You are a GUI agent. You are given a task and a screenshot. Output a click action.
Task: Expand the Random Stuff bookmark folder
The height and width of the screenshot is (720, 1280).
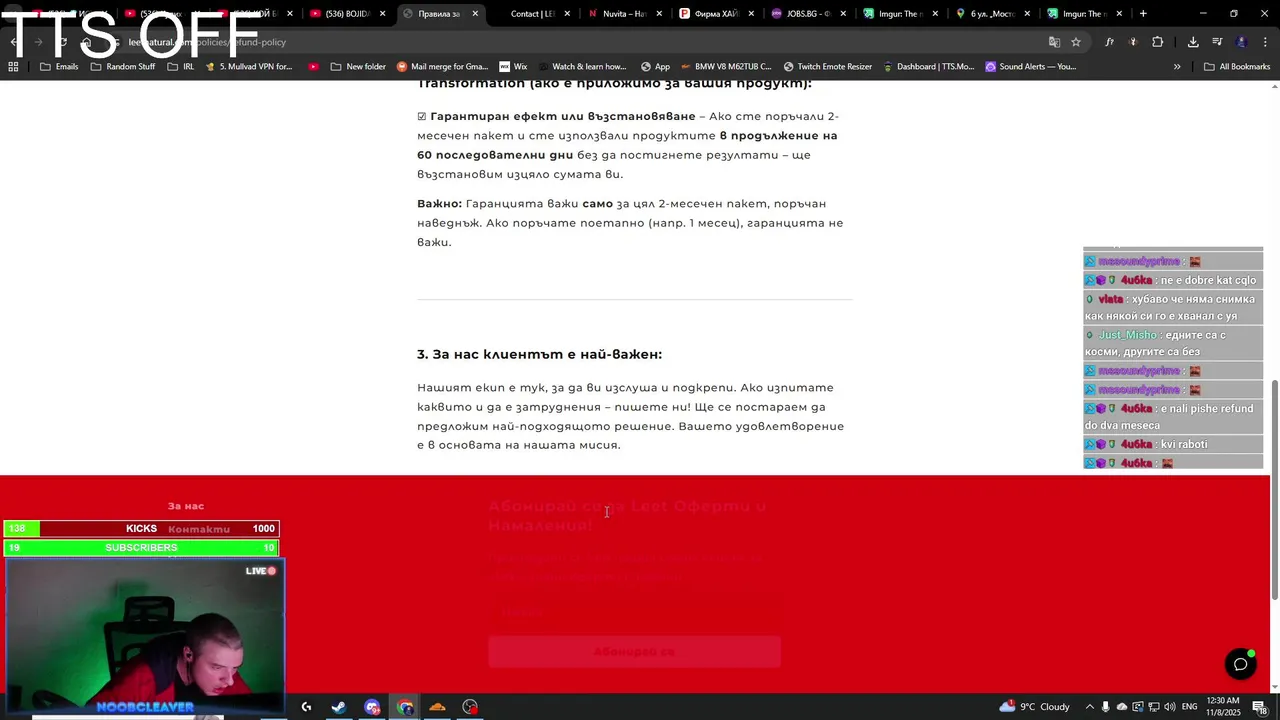point(123,67)
